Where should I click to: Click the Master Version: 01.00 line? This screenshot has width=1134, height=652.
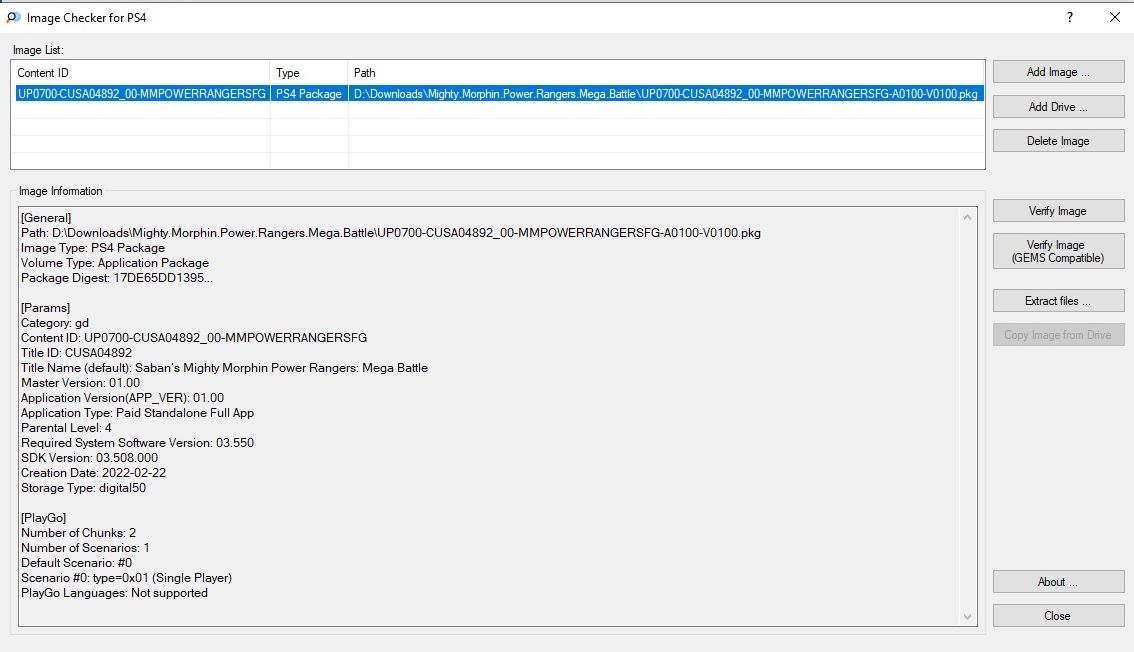pyautogui.click(x=80, y=383)
